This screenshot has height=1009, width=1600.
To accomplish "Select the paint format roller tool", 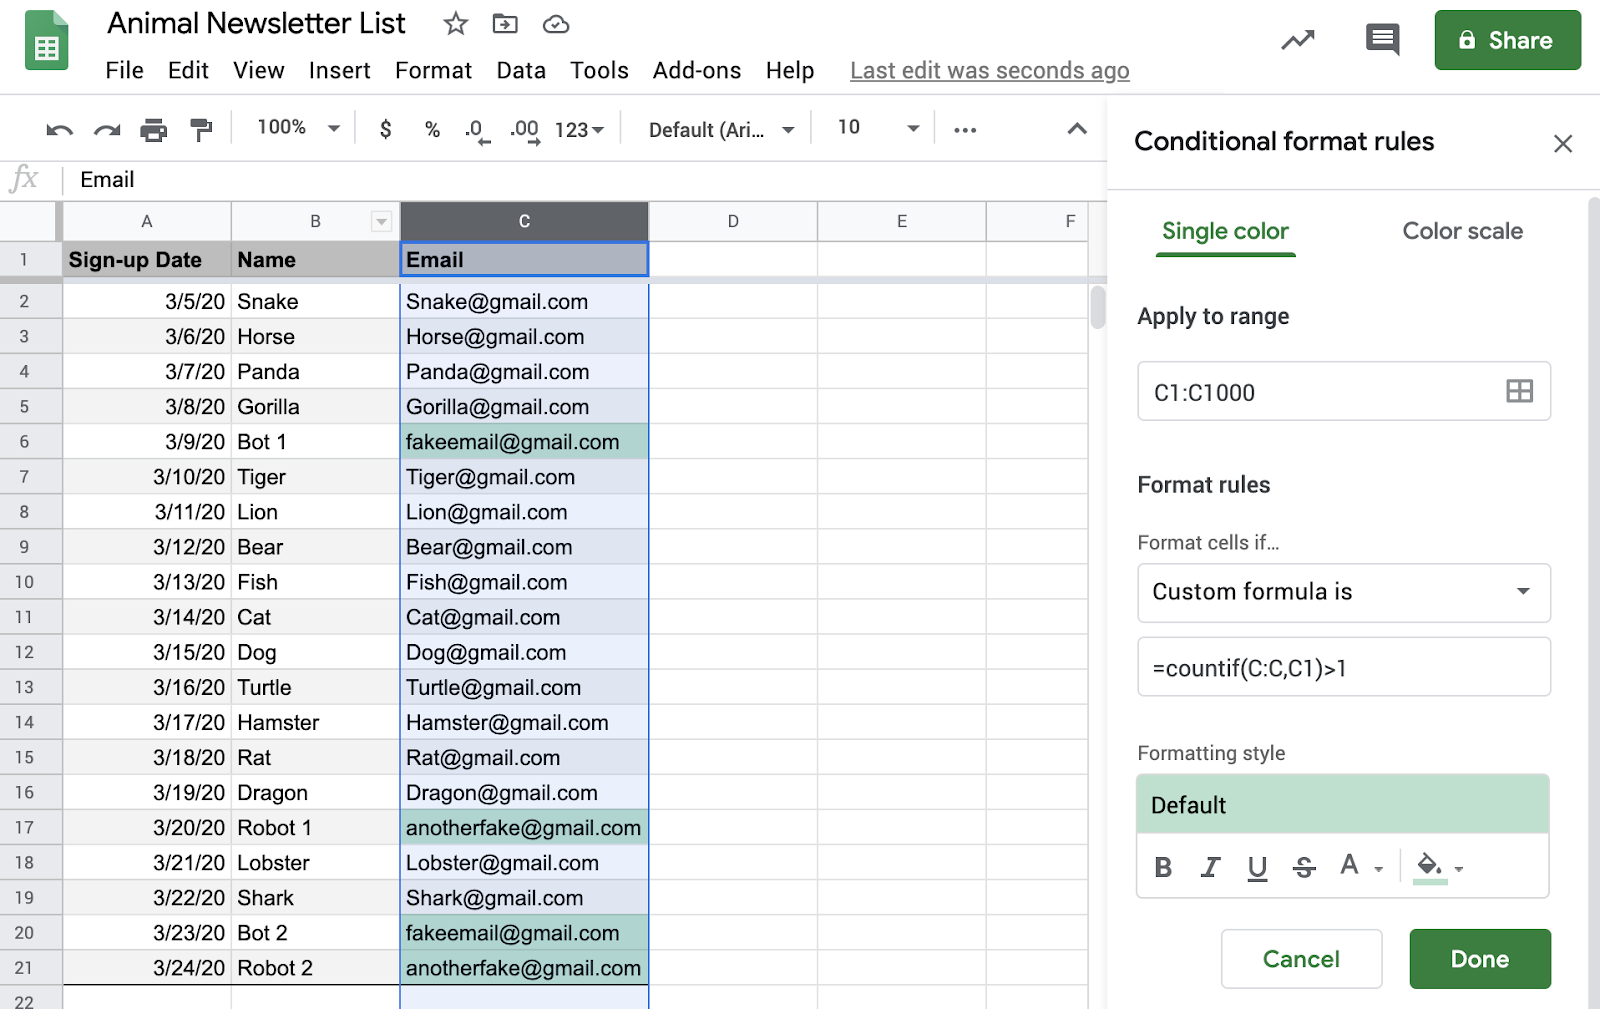I will coord(201,130).
